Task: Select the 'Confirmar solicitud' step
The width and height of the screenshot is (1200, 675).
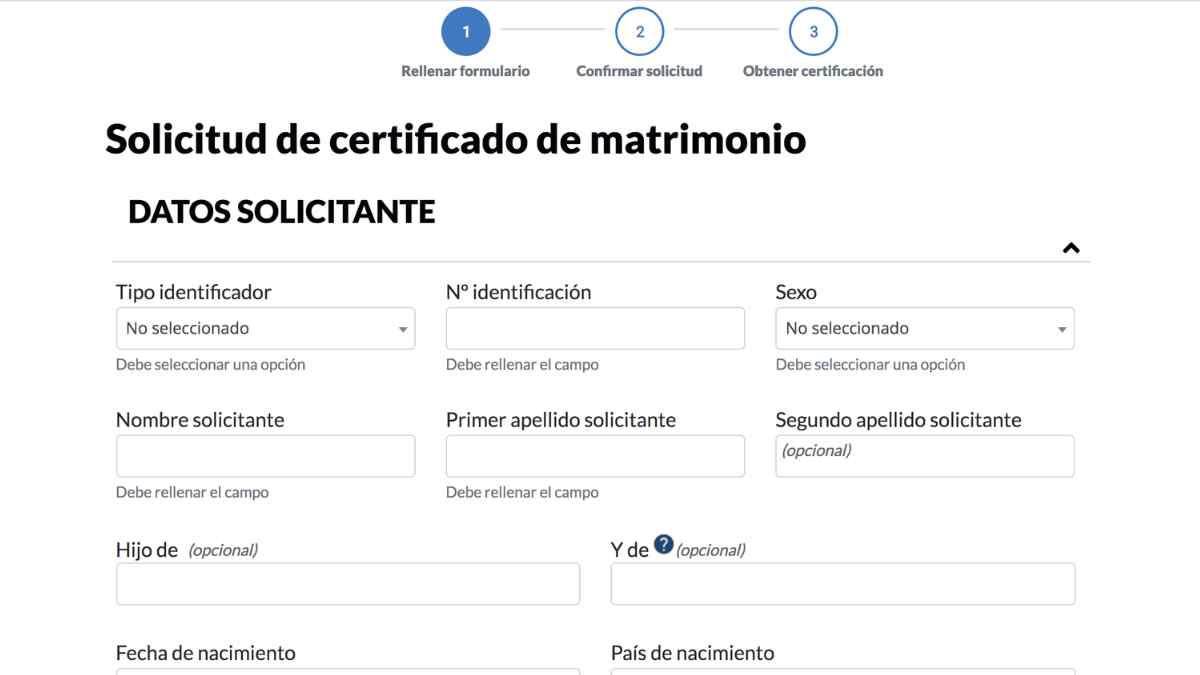Action: [x=639, y=71]
